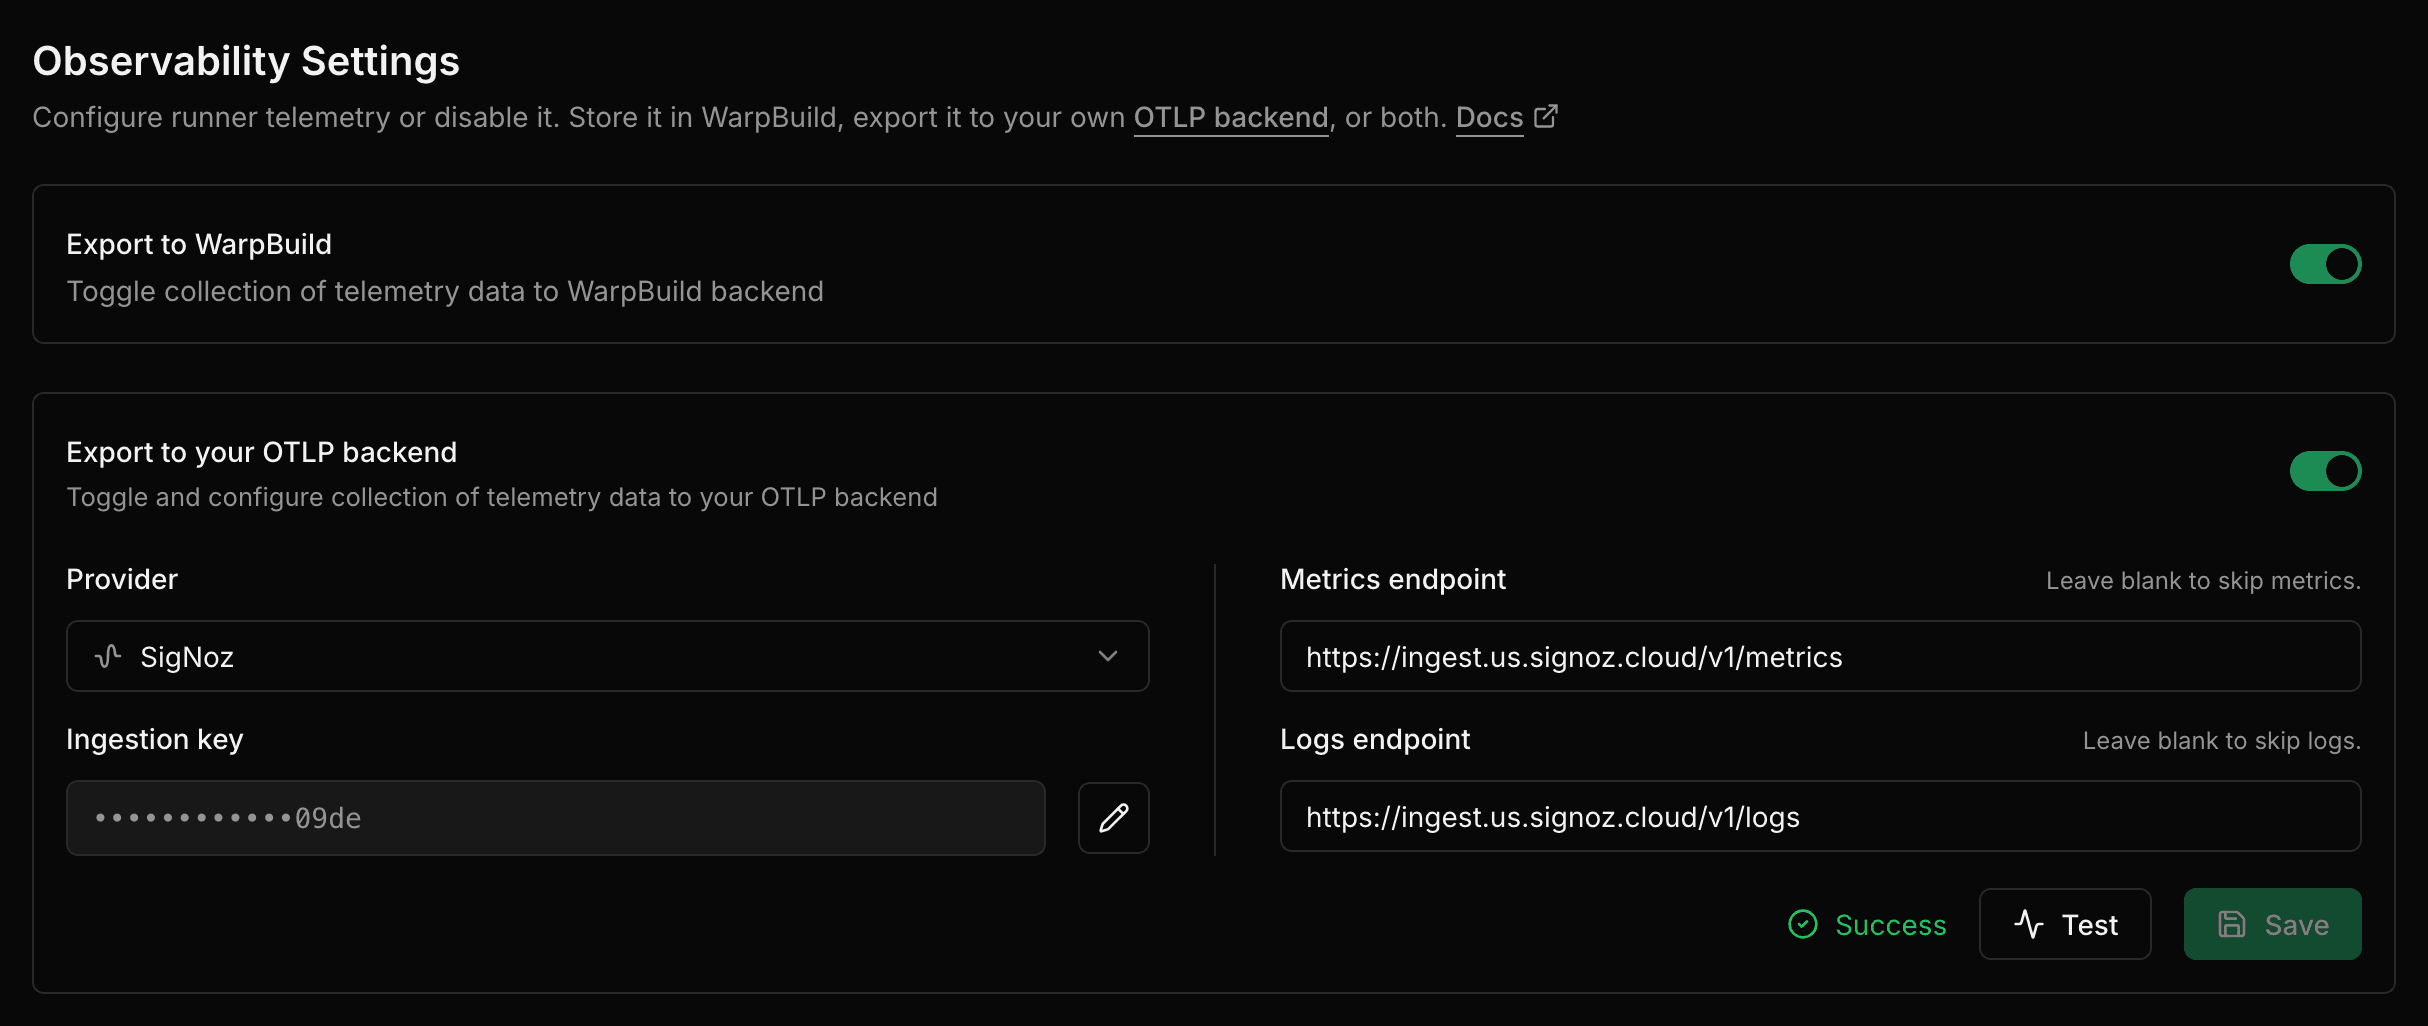Click the SigNoz pulse logo in the Provider field
This screenshot has width=2428, height=1026.
coord(108,656)
